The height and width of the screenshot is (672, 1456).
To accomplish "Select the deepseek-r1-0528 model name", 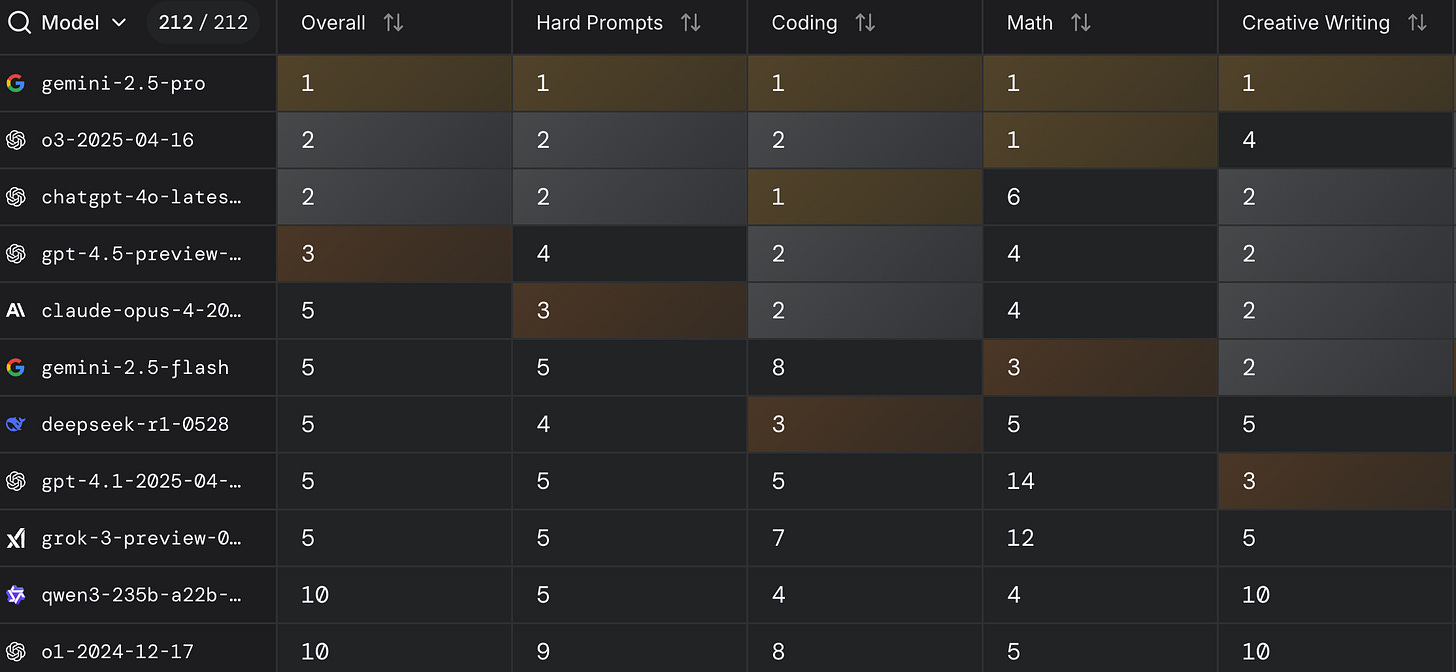I will tap(135, 424).
